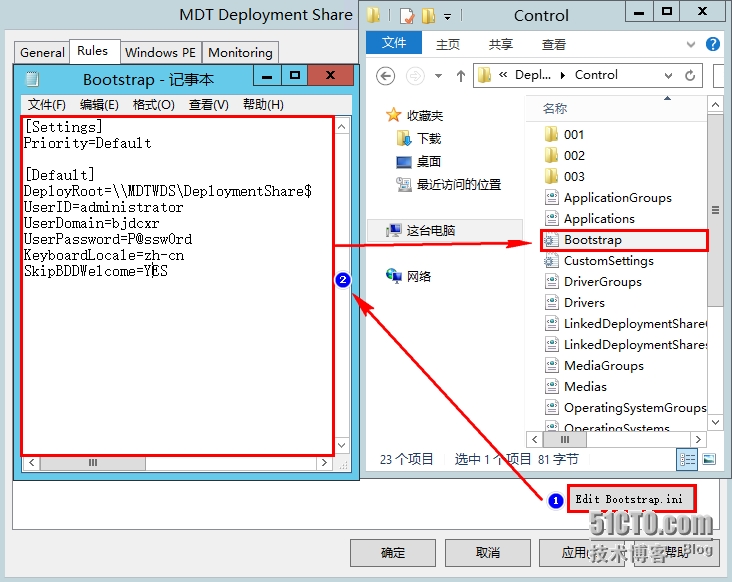The image size is (732, 582).
Task: Open the 共享 ribbon tab
Action: pyautogui.click(x=500, y=44)
